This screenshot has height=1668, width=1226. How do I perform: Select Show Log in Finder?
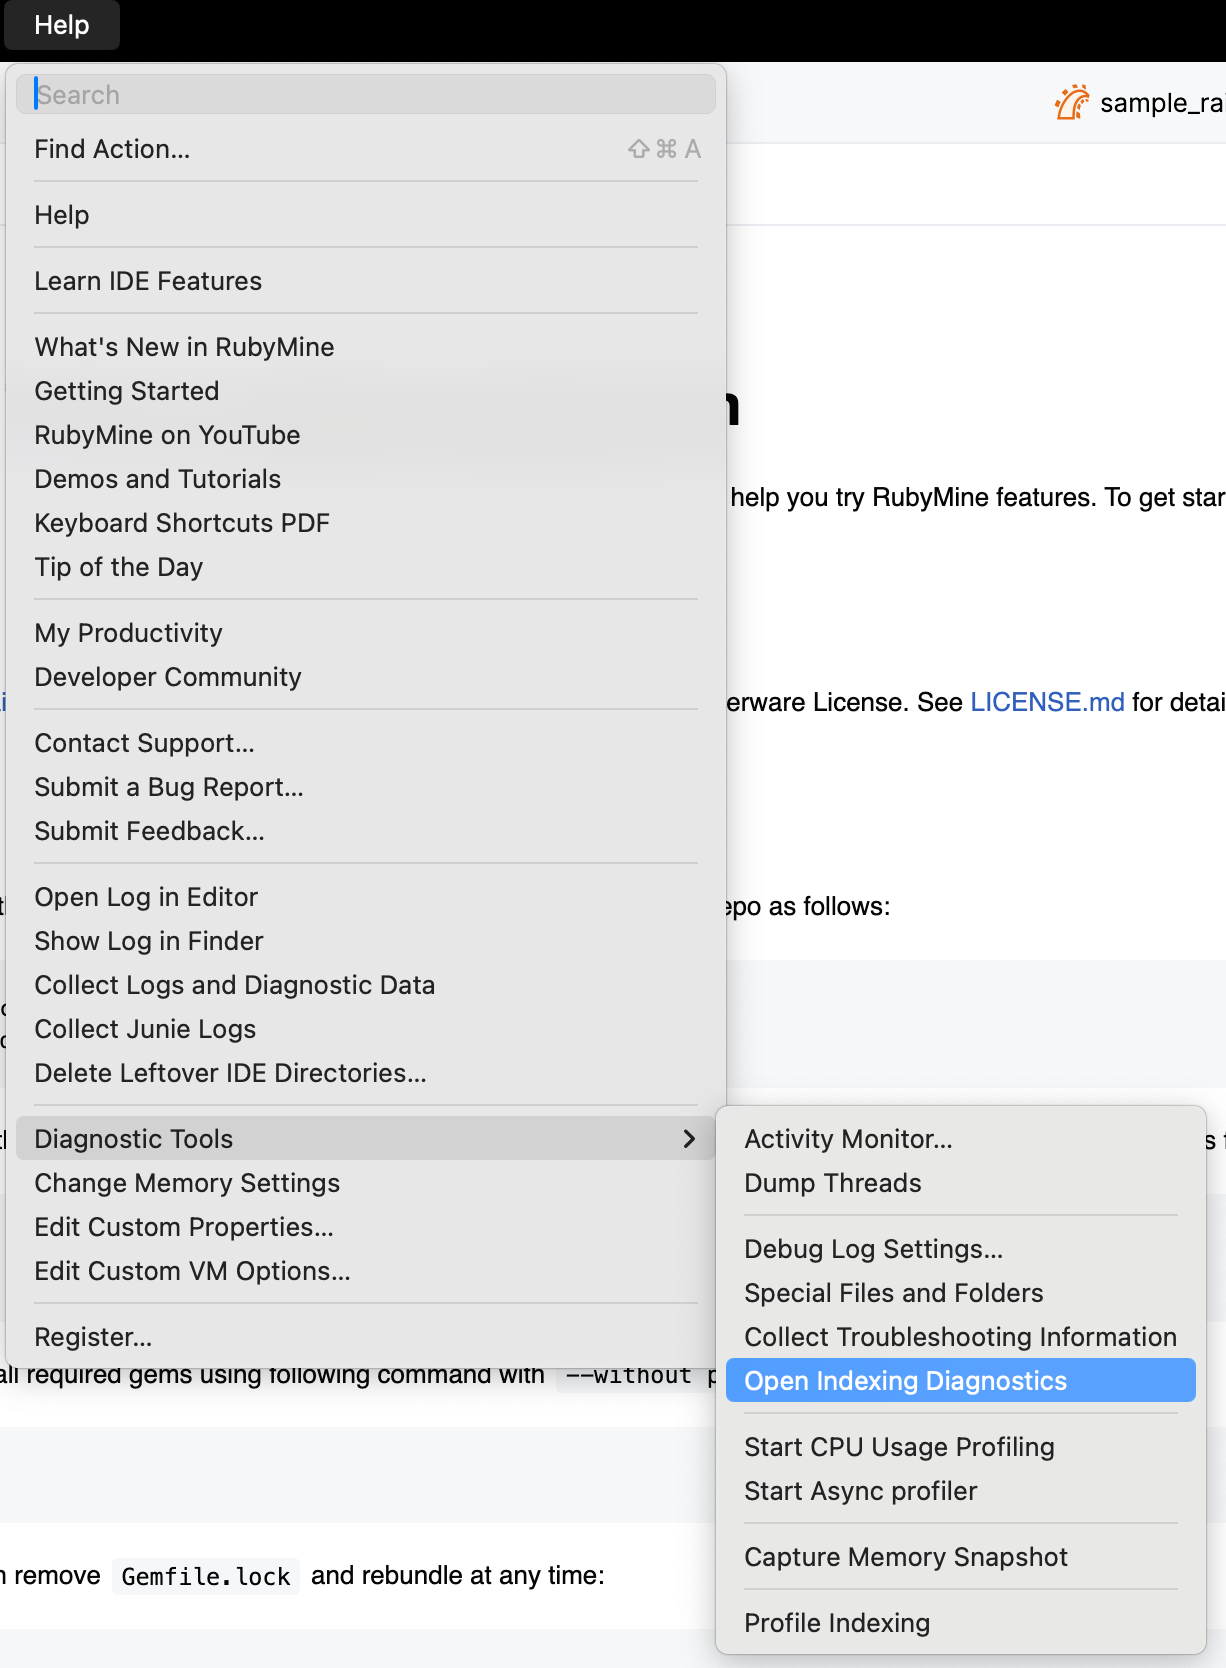[149, 941]
